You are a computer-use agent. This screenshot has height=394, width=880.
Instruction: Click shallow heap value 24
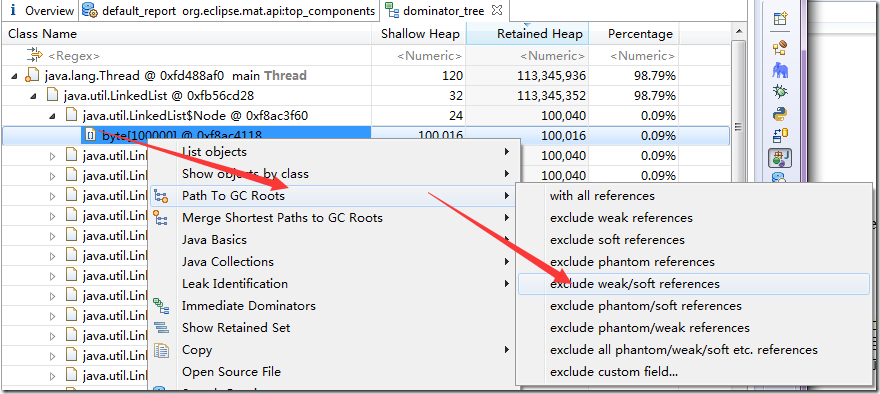[x=456, y=116]
